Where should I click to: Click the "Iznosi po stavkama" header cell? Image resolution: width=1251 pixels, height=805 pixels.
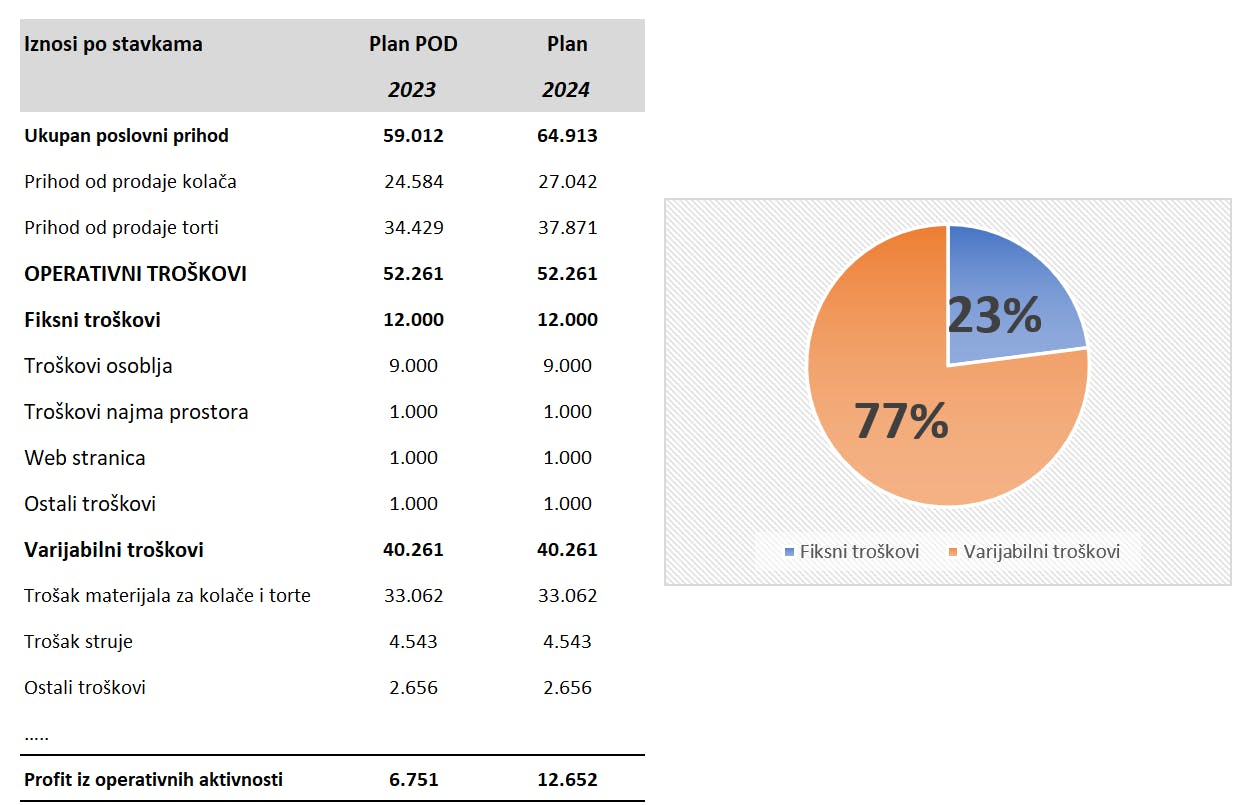(x=113, y=44)
